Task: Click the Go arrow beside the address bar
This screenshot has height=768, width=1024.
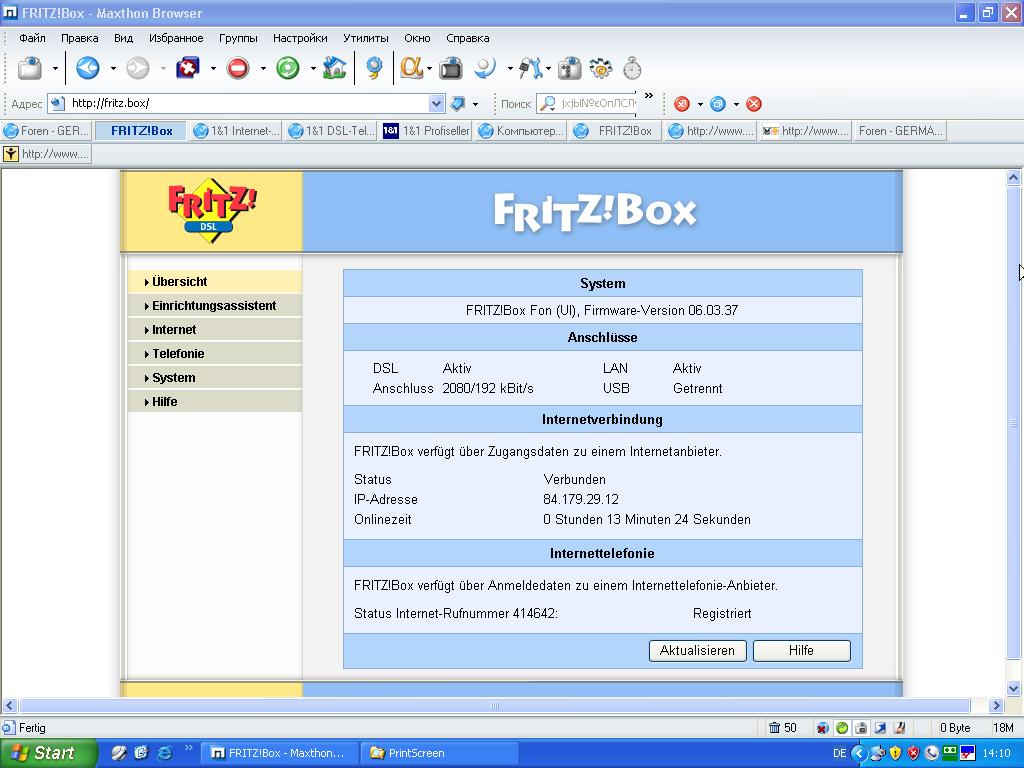Action: click(458, 103)
